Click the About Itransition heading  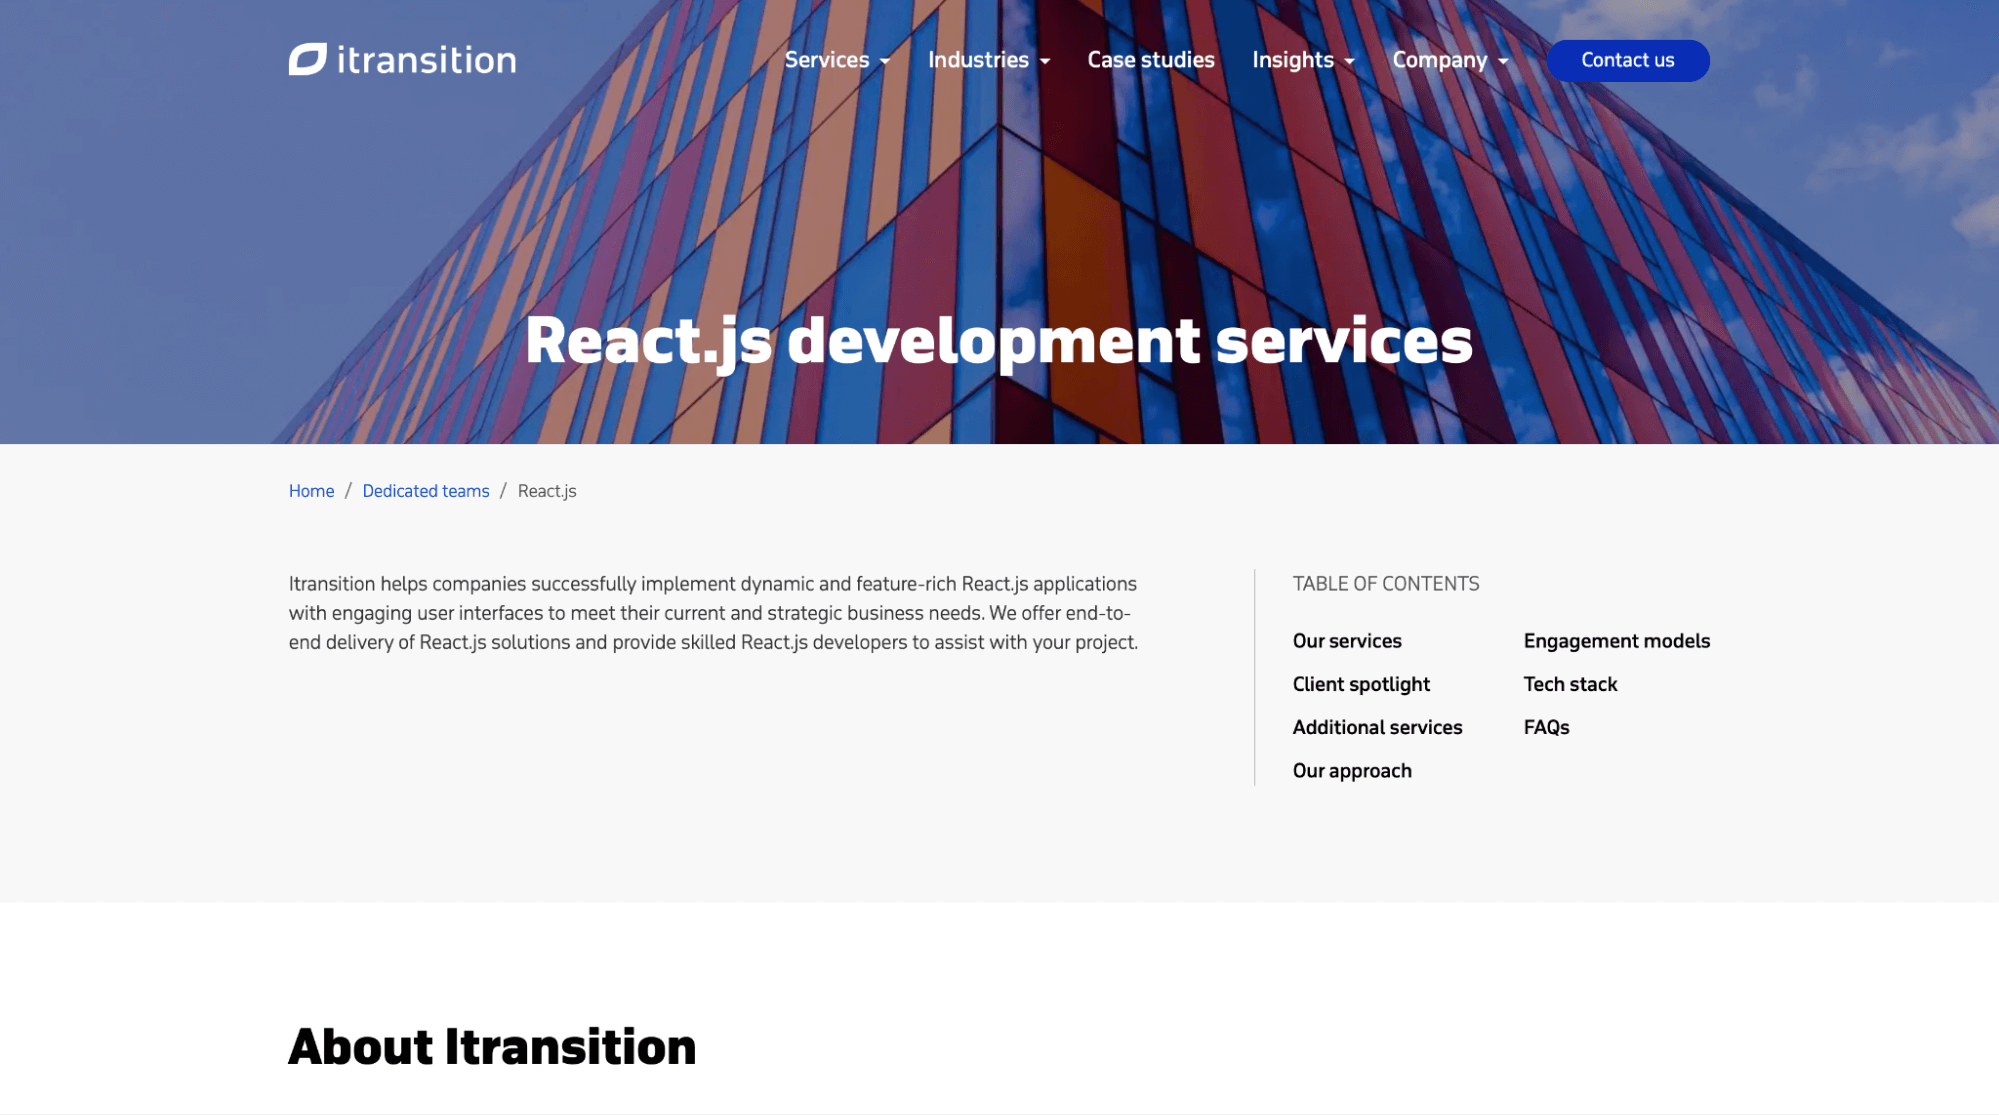click(492, 1047)
